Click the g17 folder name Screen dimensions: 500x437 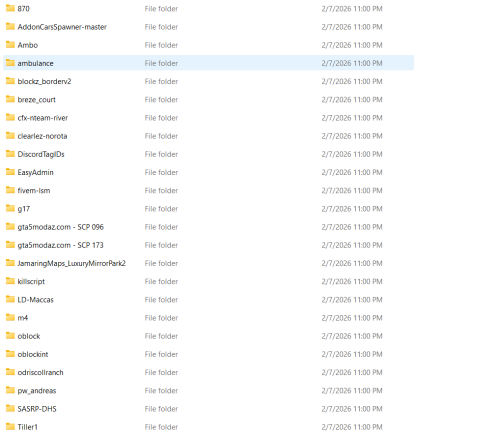24,209
